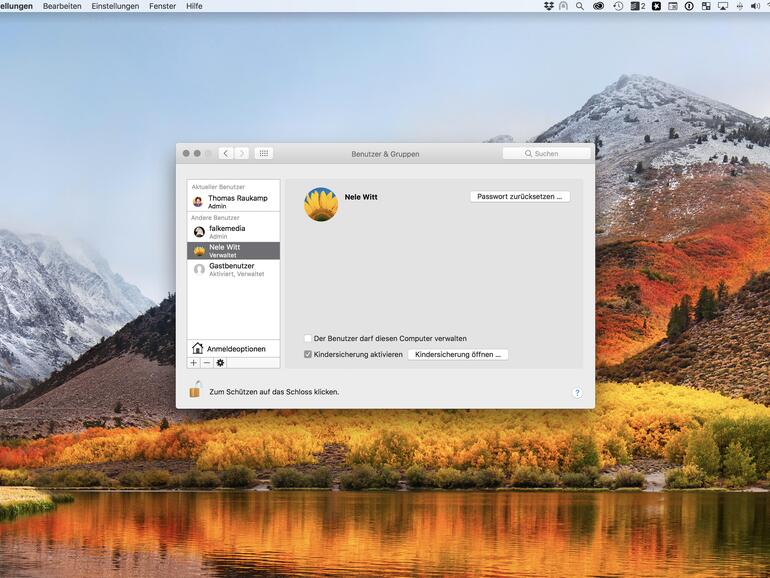
Task: Click the help question mark button
Action: point(577,393)
